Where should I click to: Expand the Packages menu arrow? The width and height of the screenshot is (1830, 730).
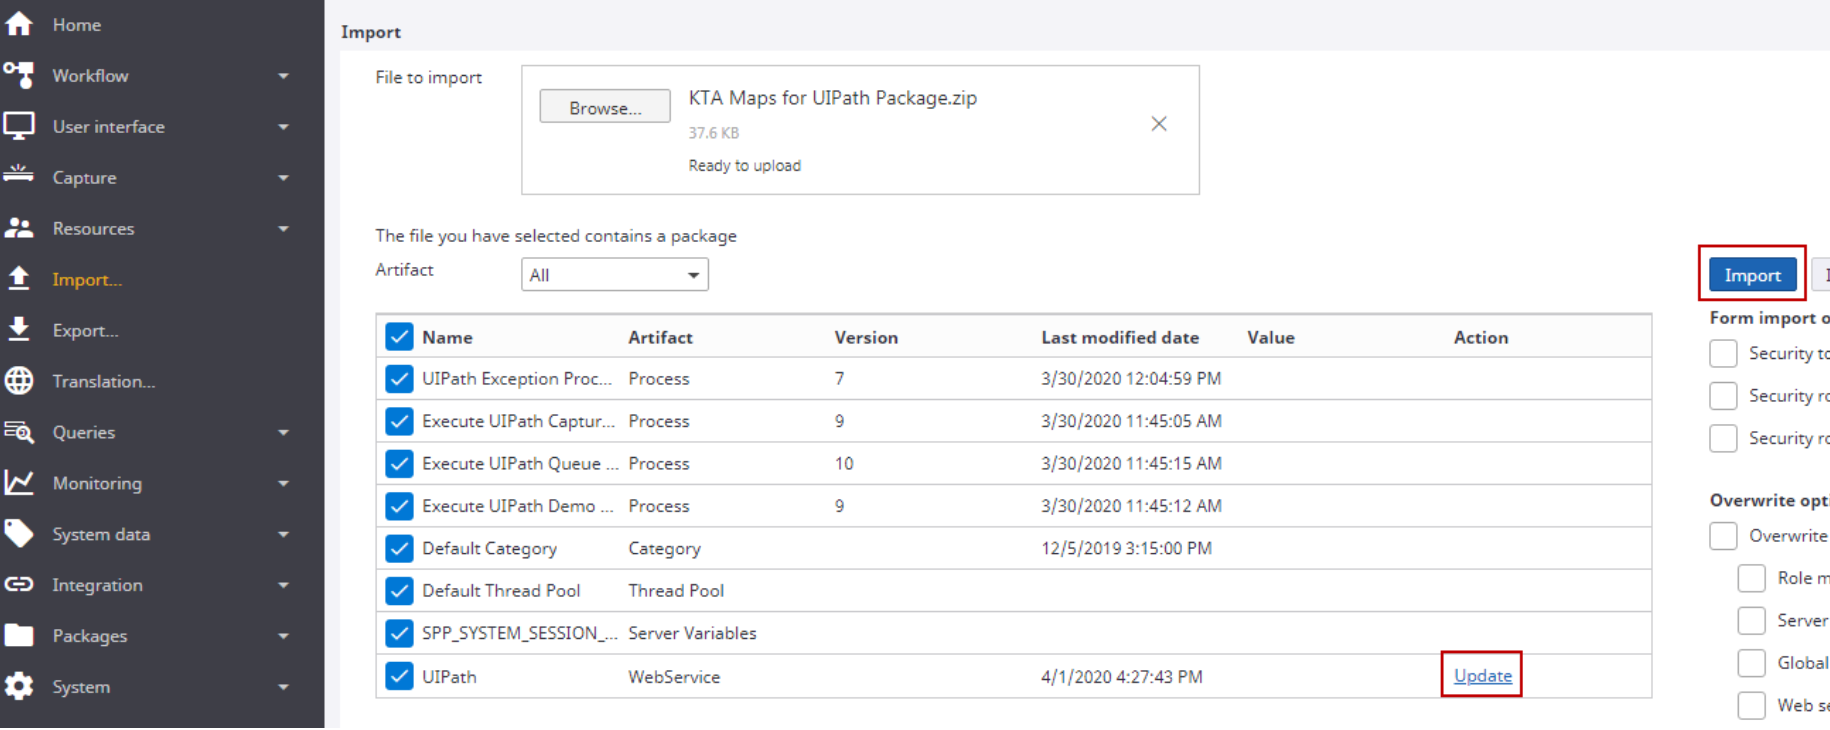pos(283,636)
